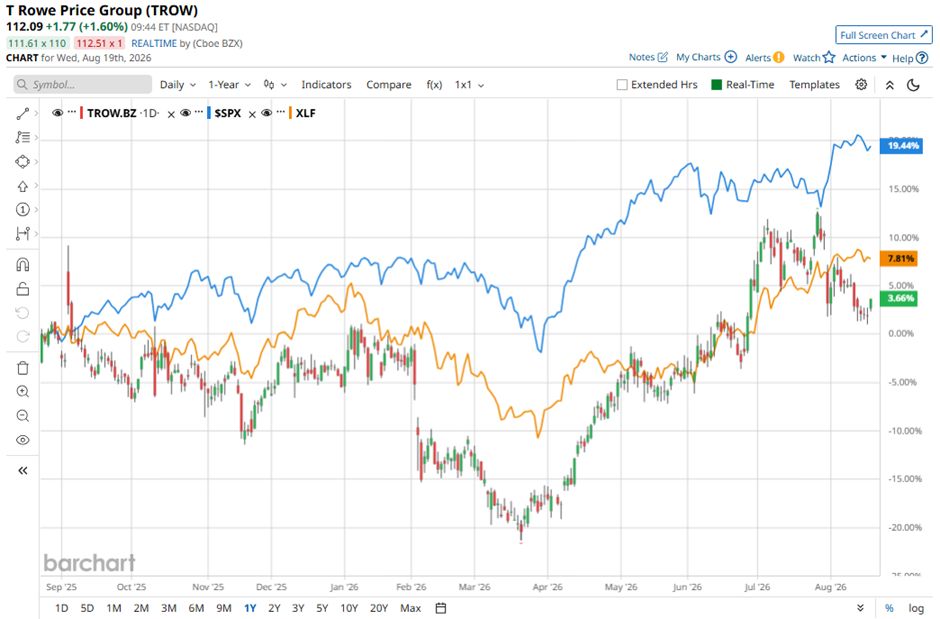The width and height of the screenshot is (940, 619).
Task: Click the Notes edit icon
Action: coord(662,57)
